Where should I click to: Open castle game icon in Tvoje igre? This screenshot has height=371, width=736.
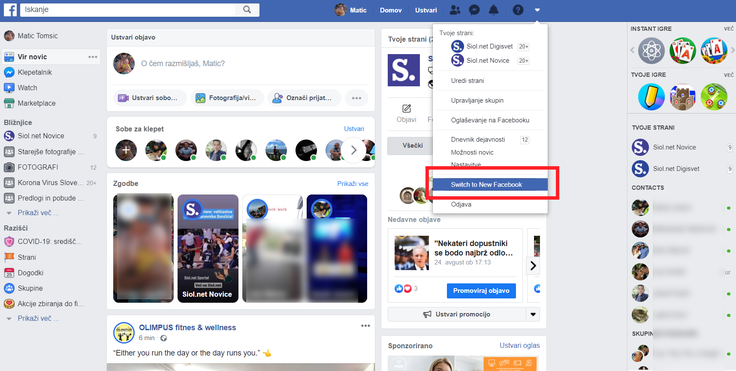pyautogui.click(x=682, y=97)
